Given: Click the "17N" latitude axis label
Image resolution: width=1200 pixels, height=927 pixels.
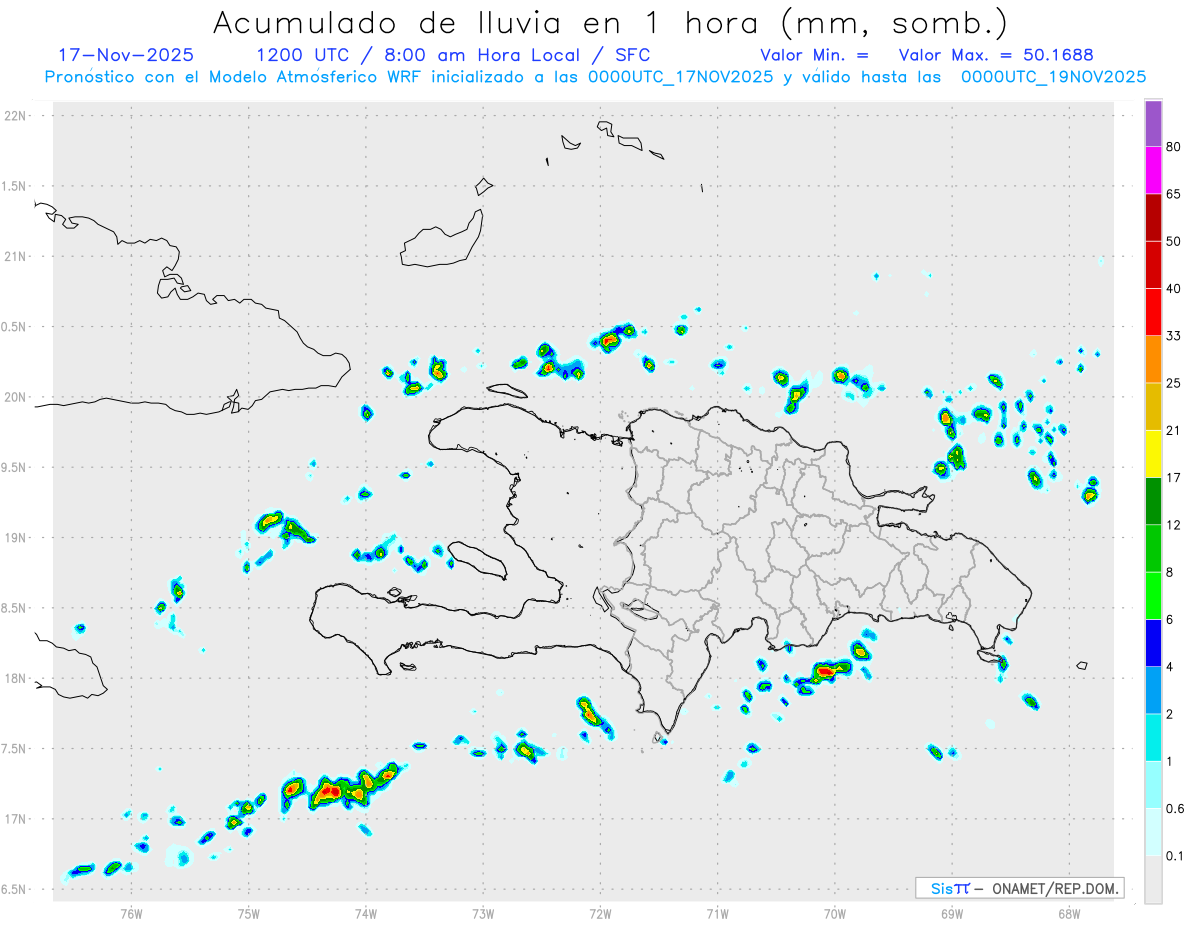Looking at the screenshot, I should point(17,819).
